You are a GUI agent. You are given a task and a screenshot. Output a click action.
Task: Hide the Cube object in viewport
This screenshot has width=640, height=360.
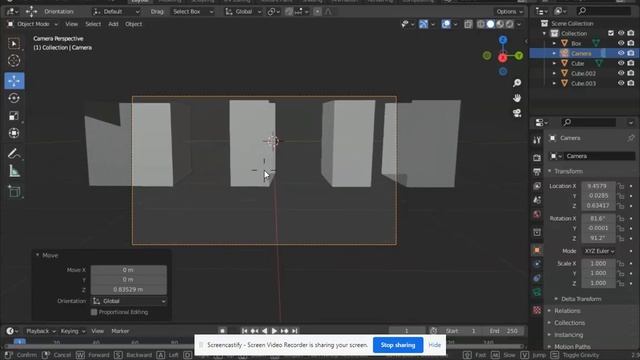pos(621,63)
